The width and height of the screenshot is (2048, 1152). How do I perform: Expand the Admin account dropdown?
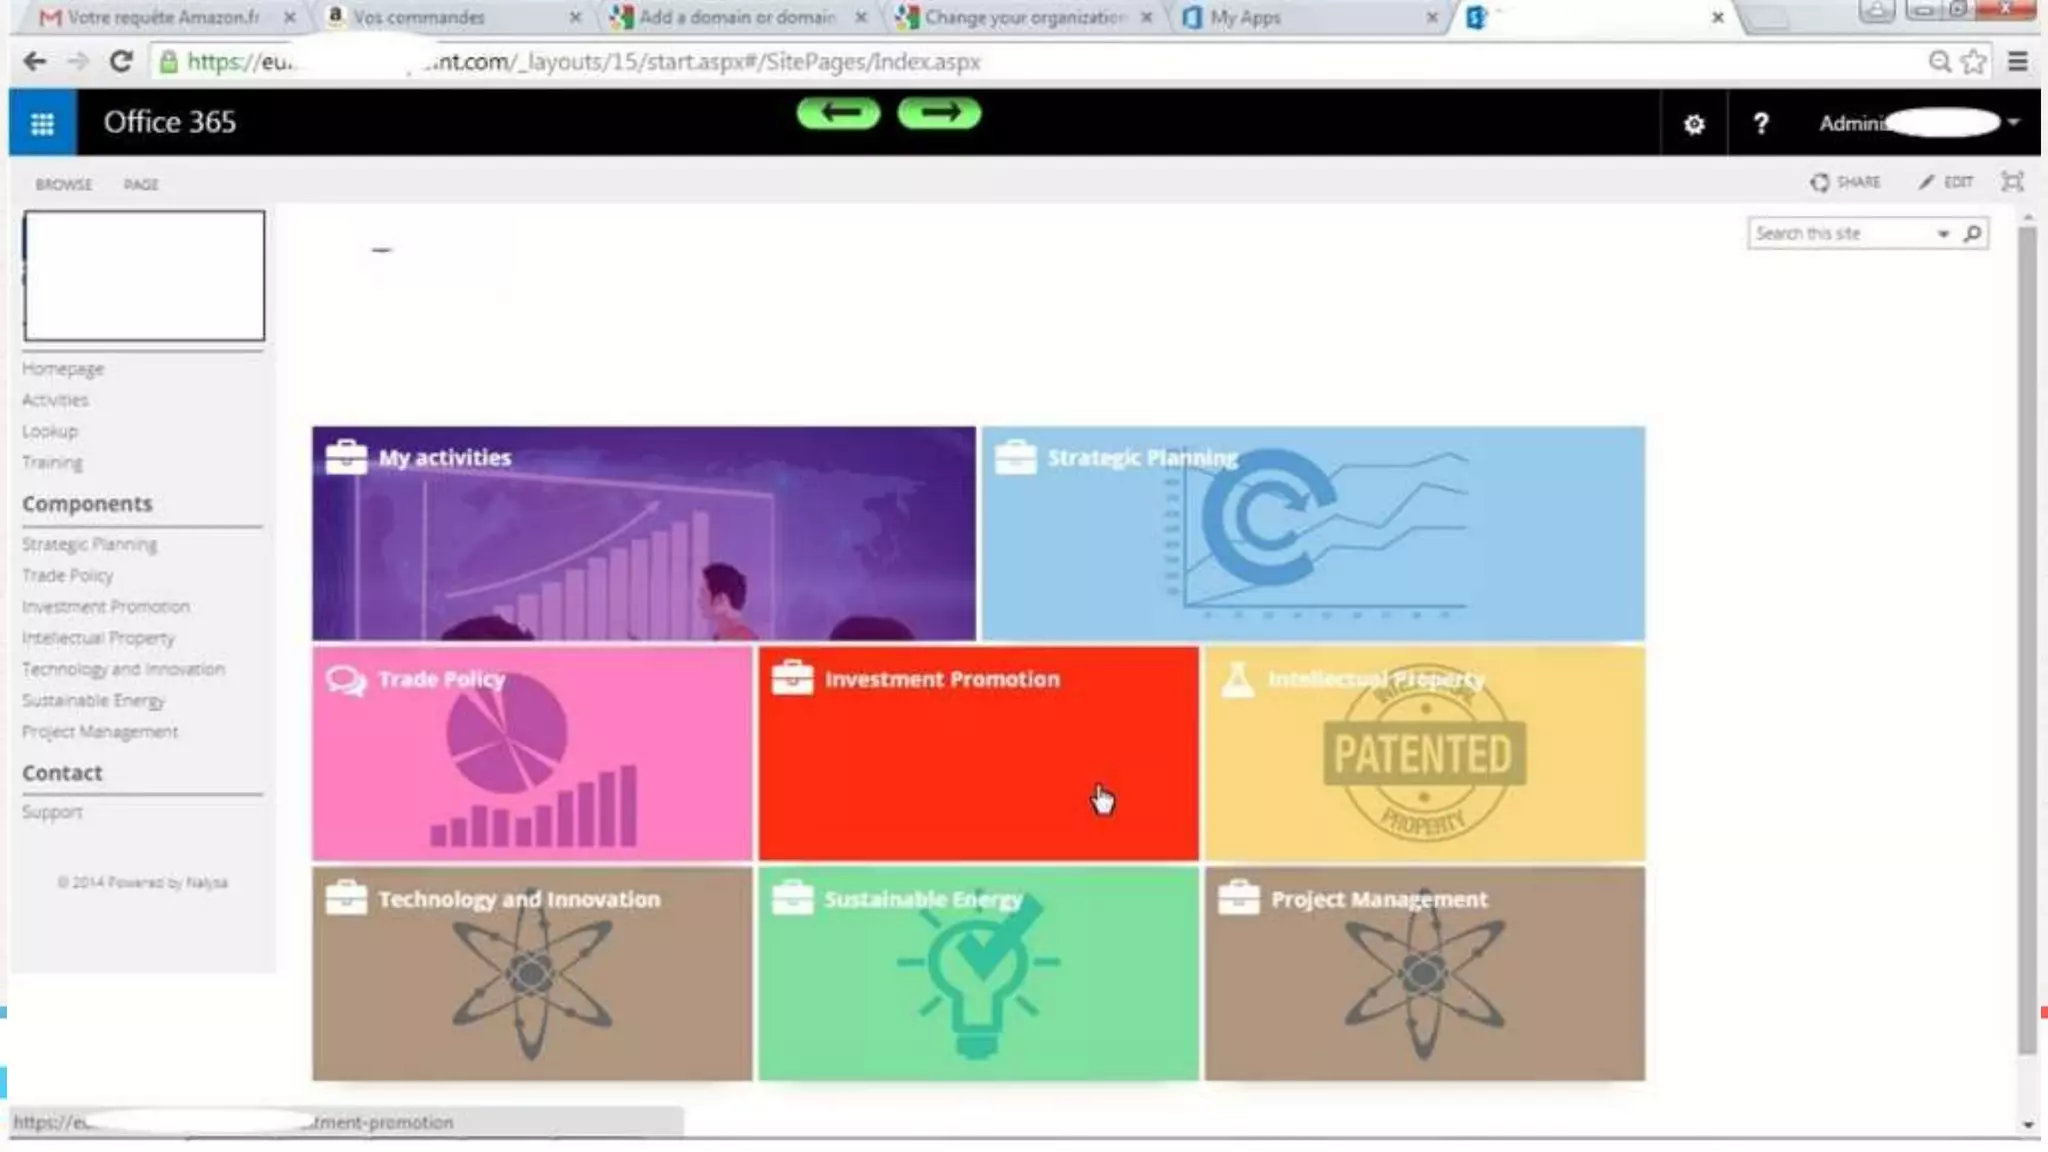coord(2013,123)
